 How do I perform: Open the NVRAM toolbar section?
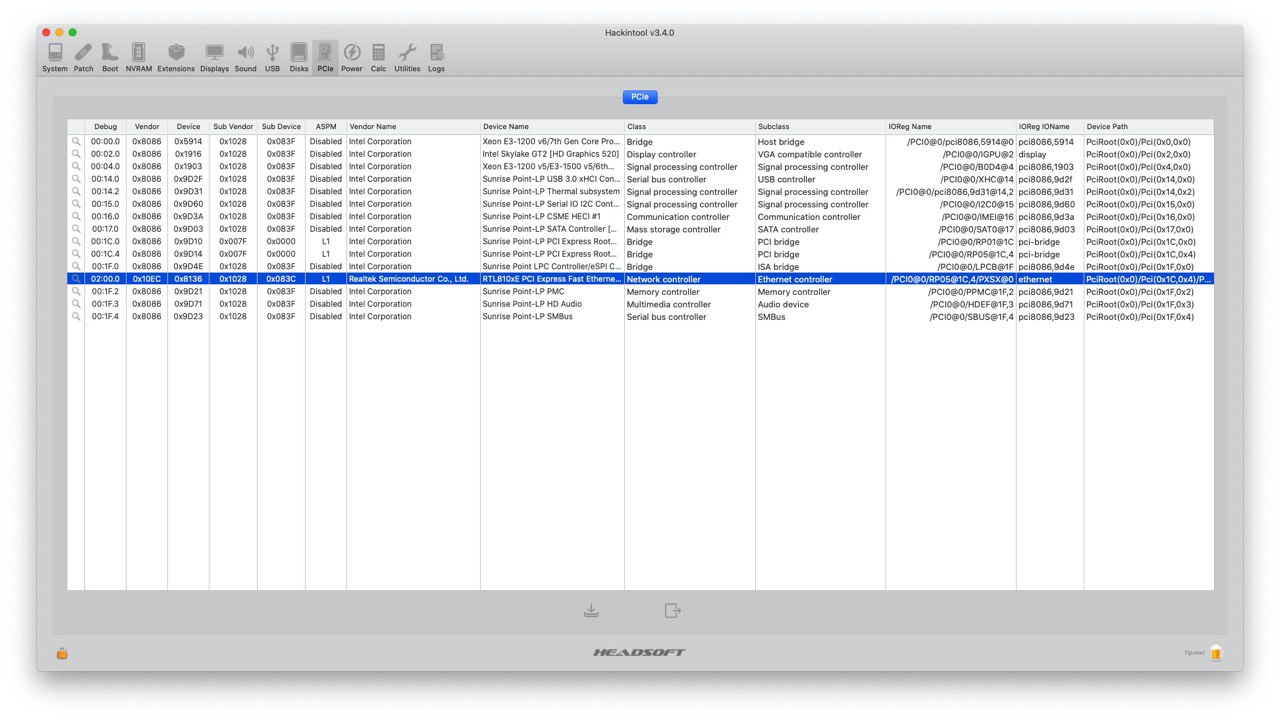click(139, 57)
